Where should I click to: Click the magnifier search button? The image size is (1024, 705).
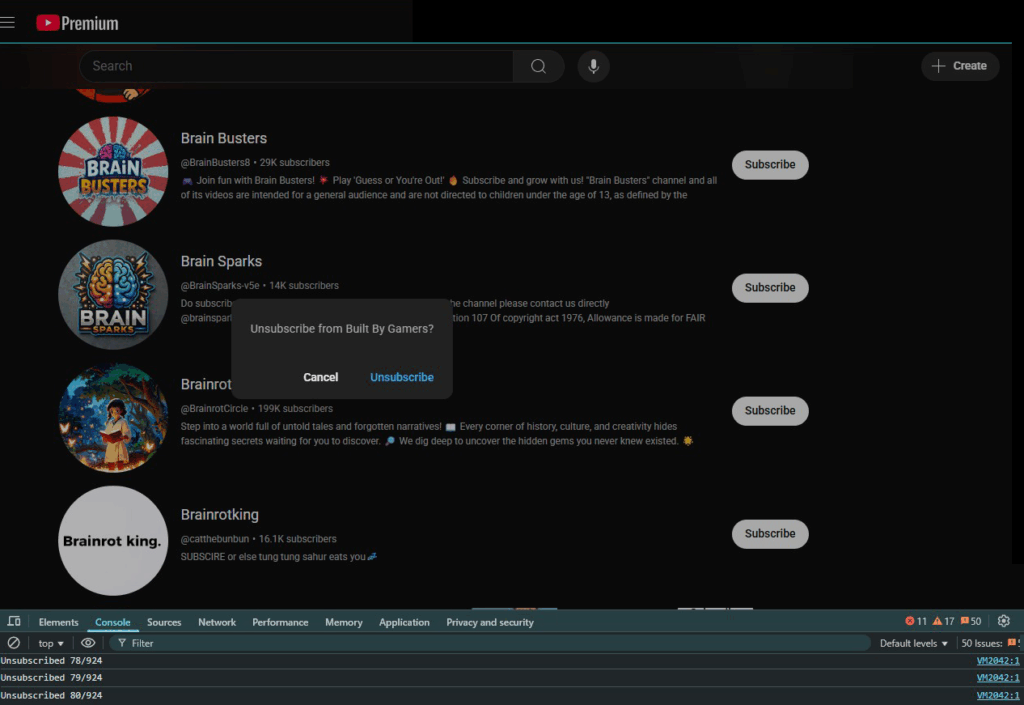pyautogui.click(x=538, y=66)
